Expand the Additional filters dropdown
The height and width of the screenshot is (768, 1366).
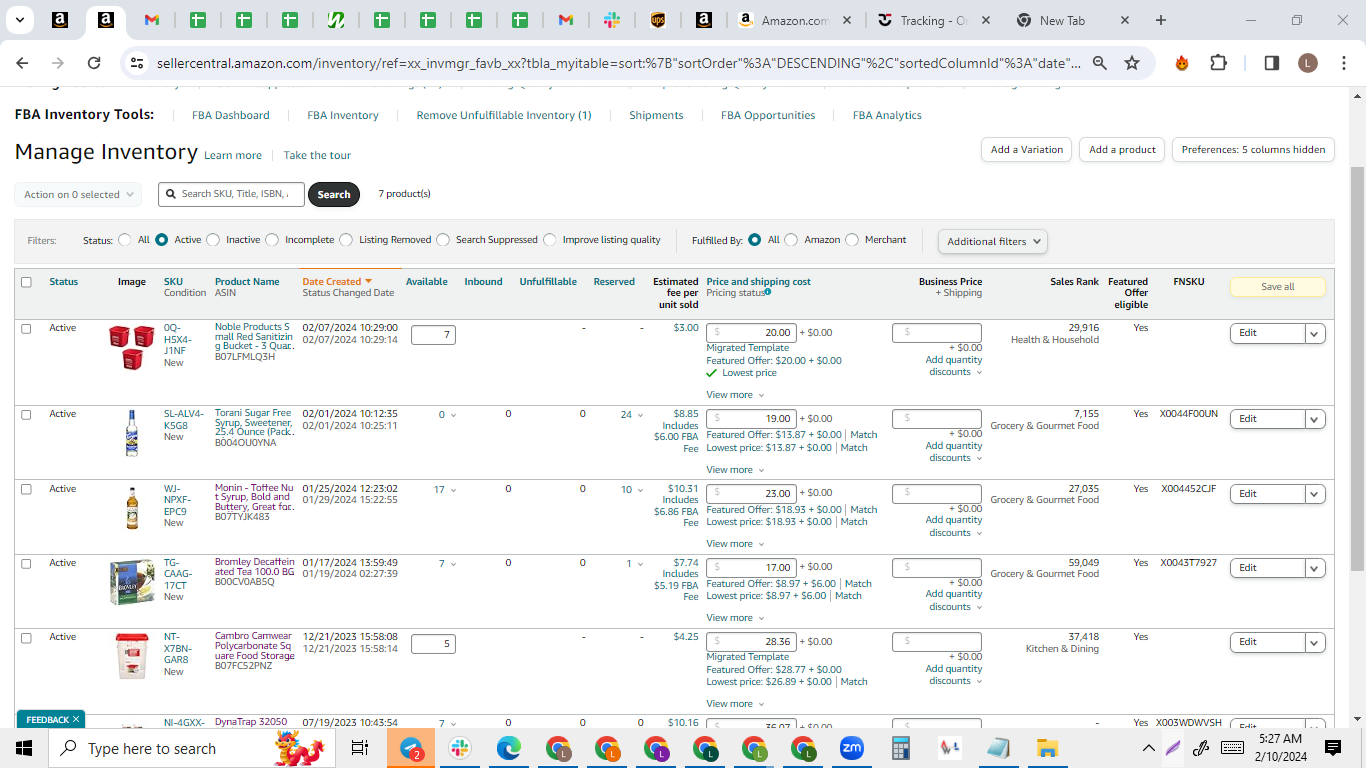click(x=992, y=241)
